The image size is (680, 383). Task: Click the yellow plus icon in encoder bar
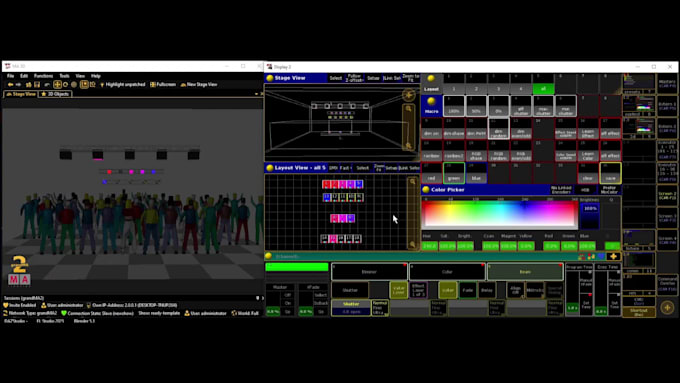pos(613,256)
